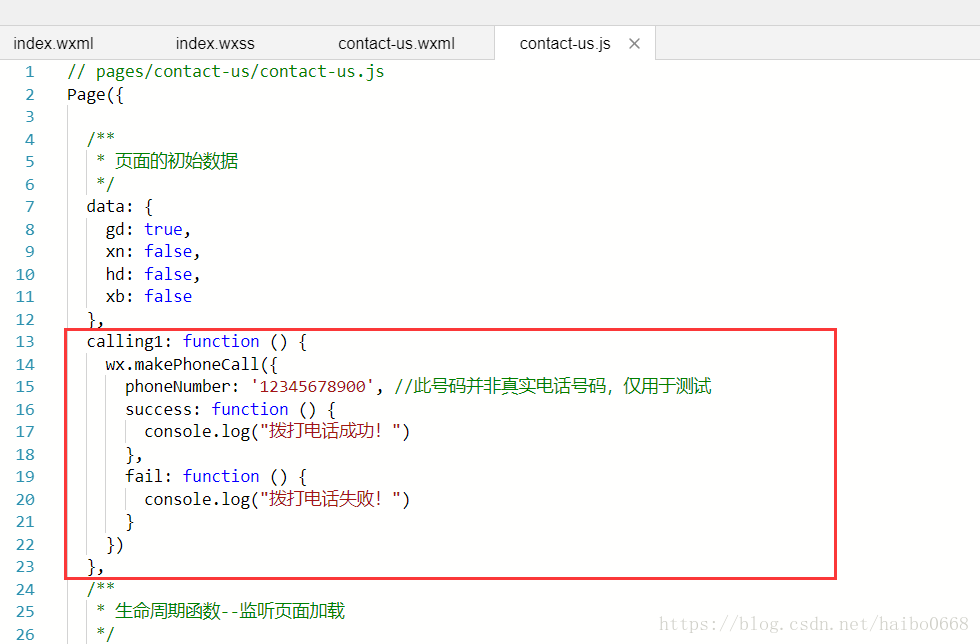The image size is (980, 644).
Task: Click line number 15 in gutter
Action: [25, 387]
